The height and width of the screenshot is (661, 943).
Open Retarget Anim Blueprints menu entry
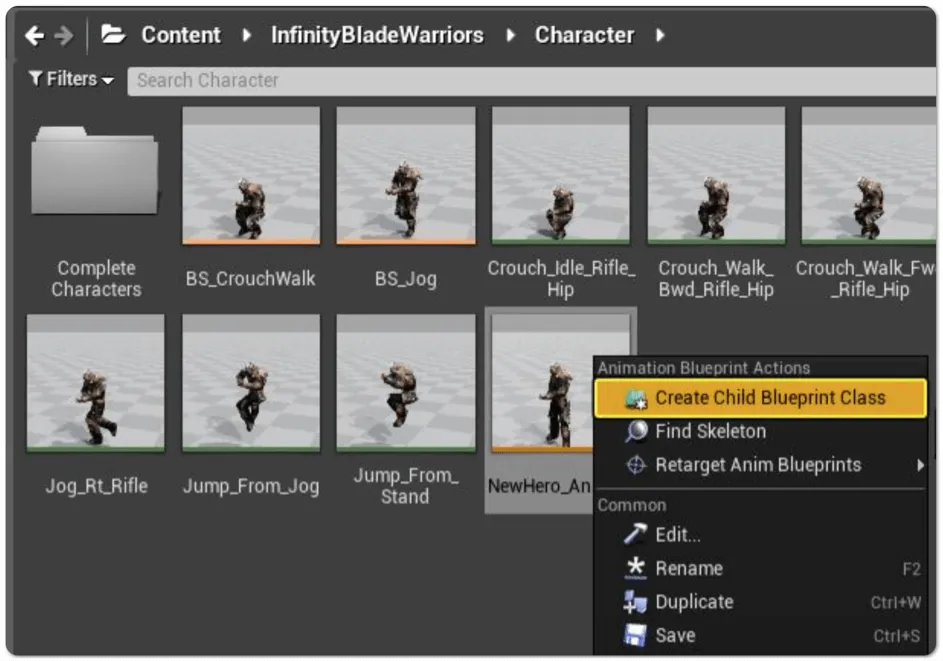(x=761, y=465)
